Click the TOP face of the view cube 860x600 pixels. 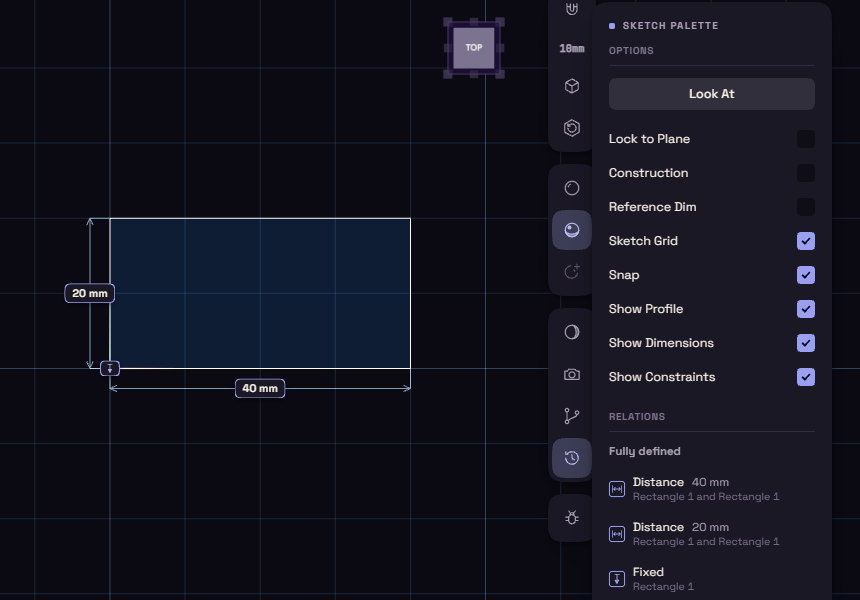(x=474, y=48)
